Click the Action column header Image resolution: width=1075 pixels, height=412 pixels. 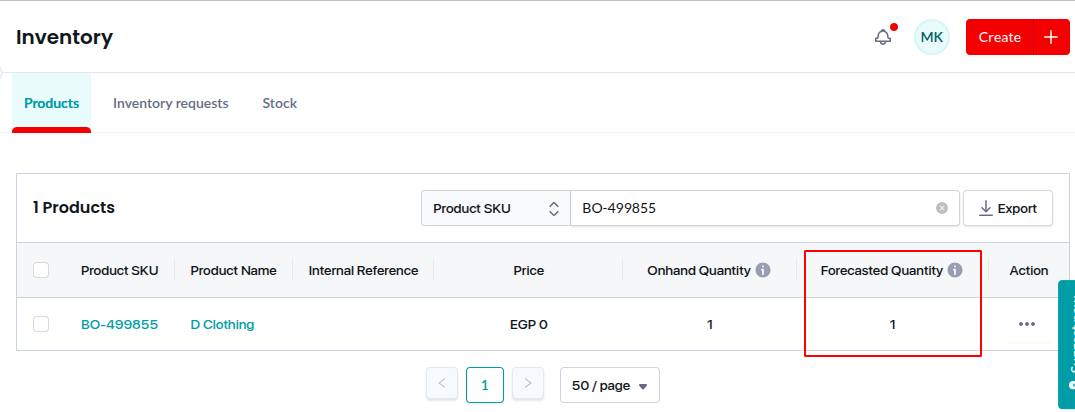point(1028,271)
